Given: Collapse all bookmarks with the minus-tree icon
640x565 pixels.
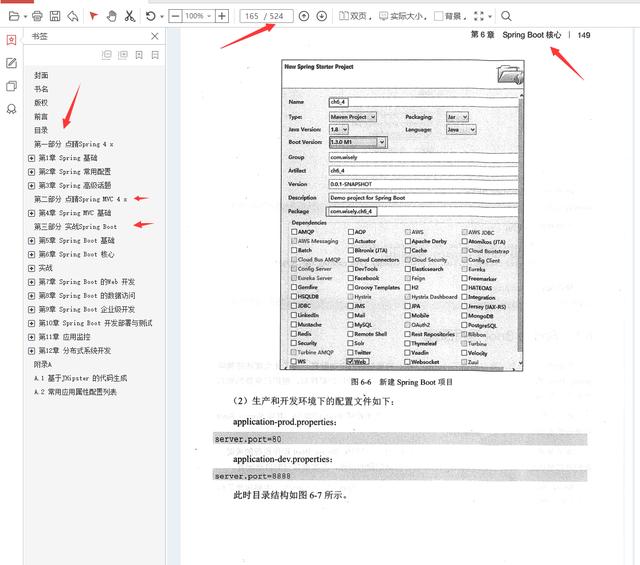Looking at the screenshot, I should tap(107, 55).
